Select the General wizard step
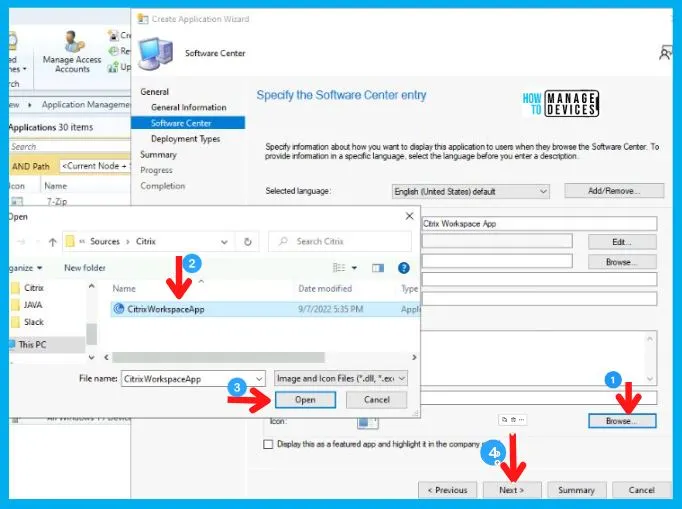The width and height of the screenshot is (682, 509). click(154, 92)
